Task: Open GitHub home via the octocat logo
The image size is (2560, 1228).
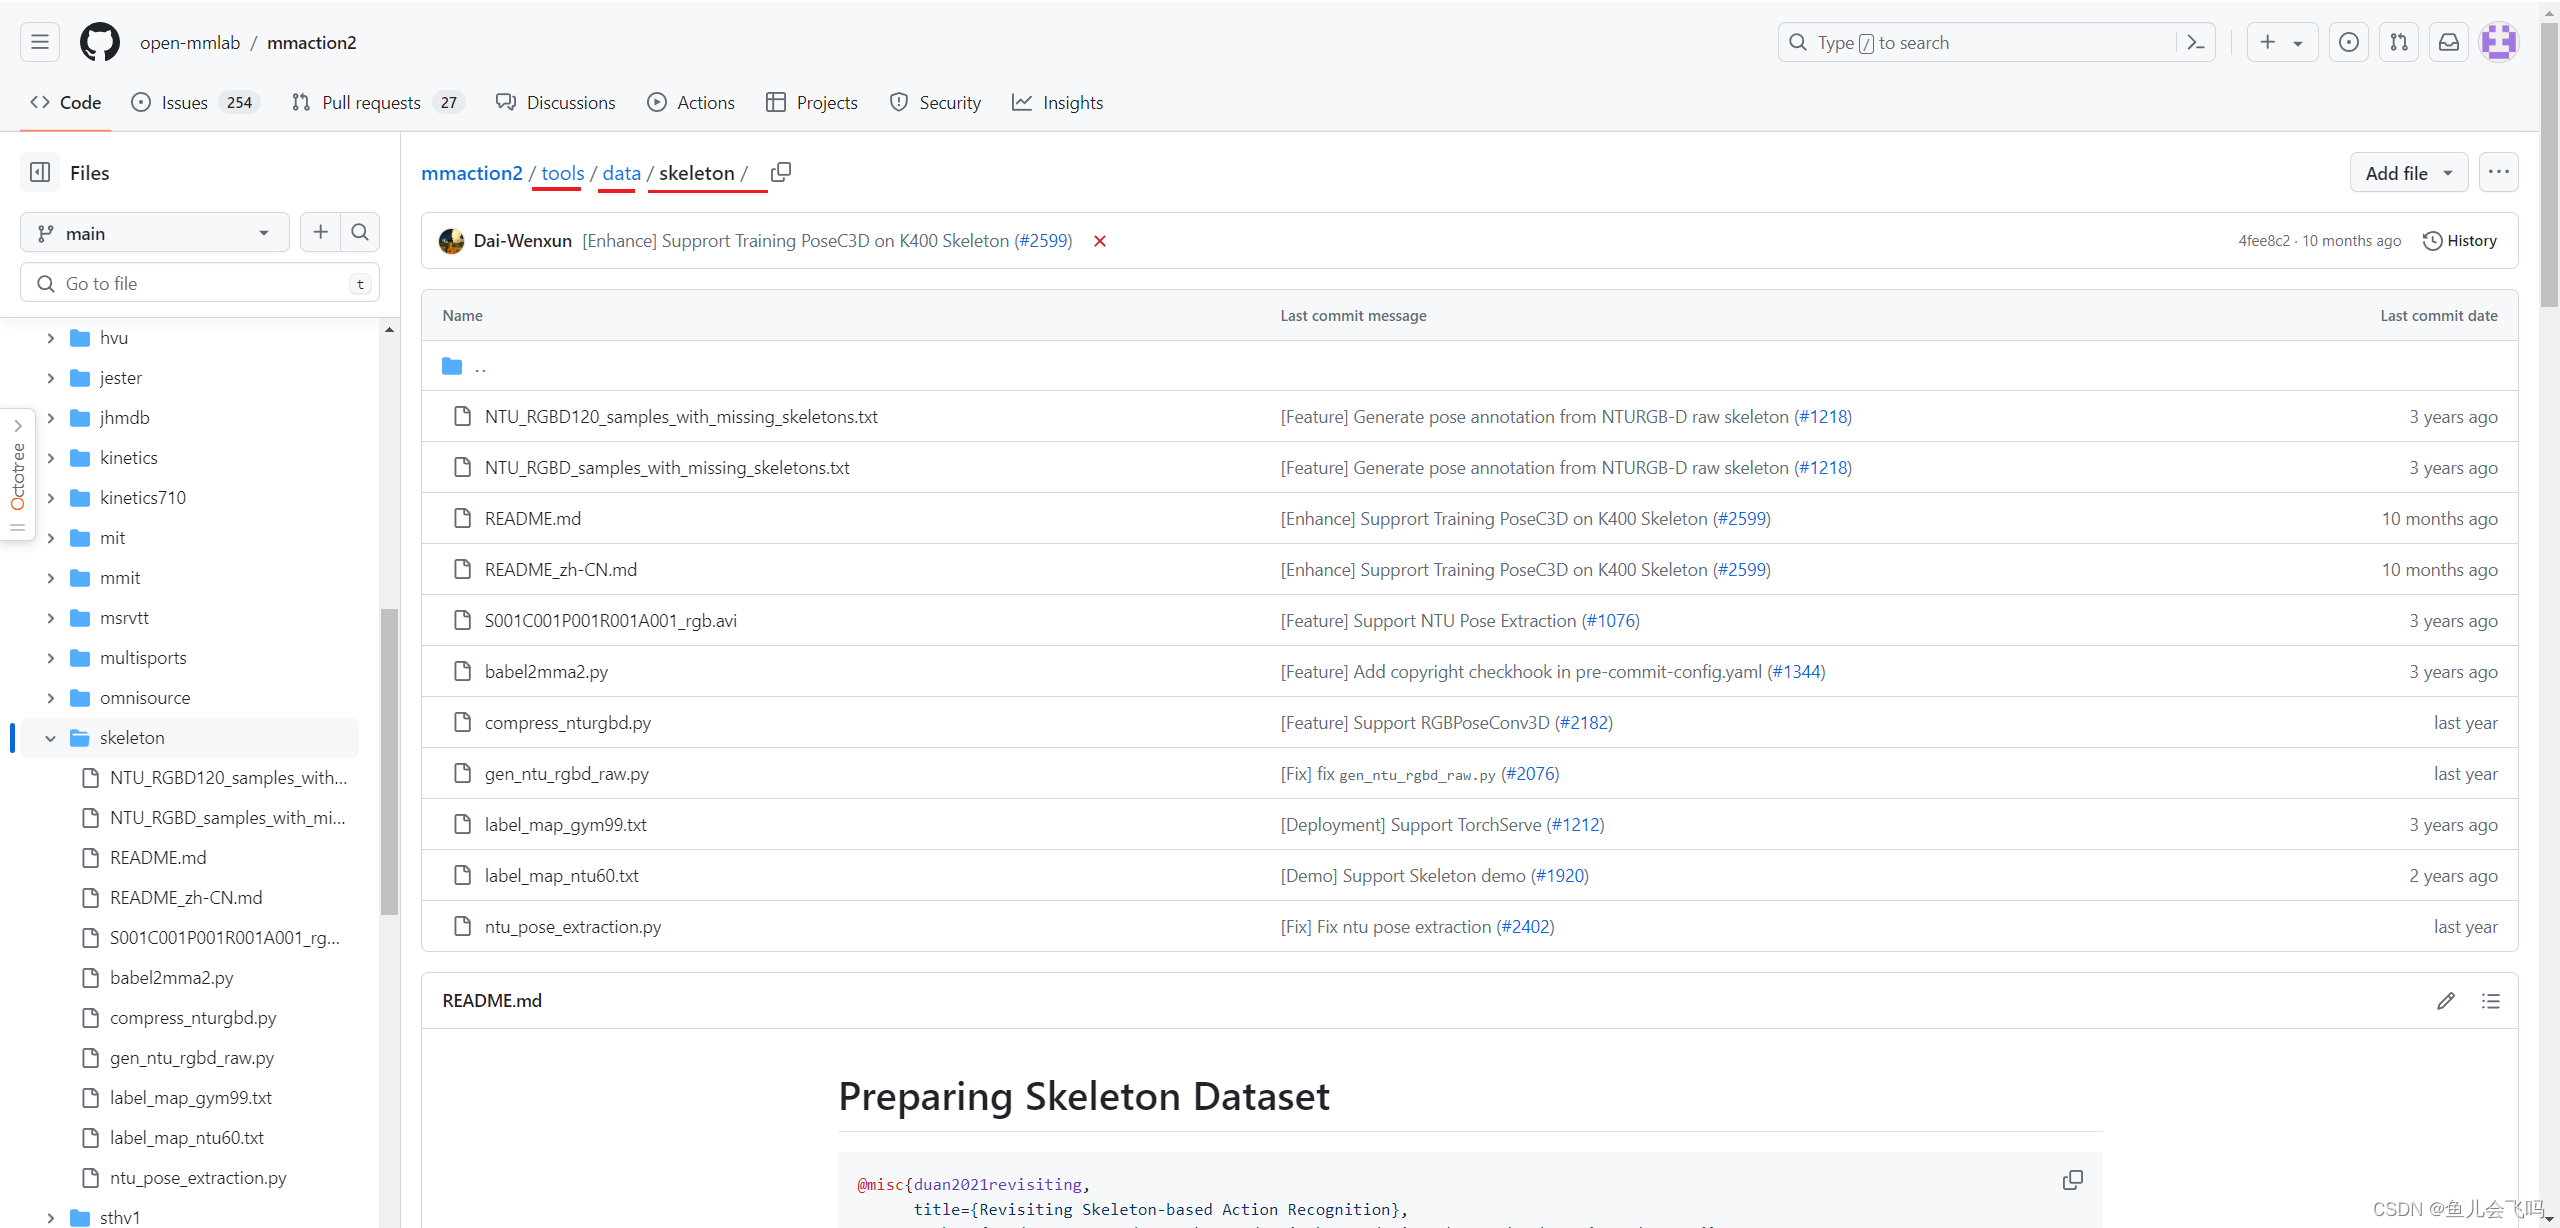Action: pos(99,42)
